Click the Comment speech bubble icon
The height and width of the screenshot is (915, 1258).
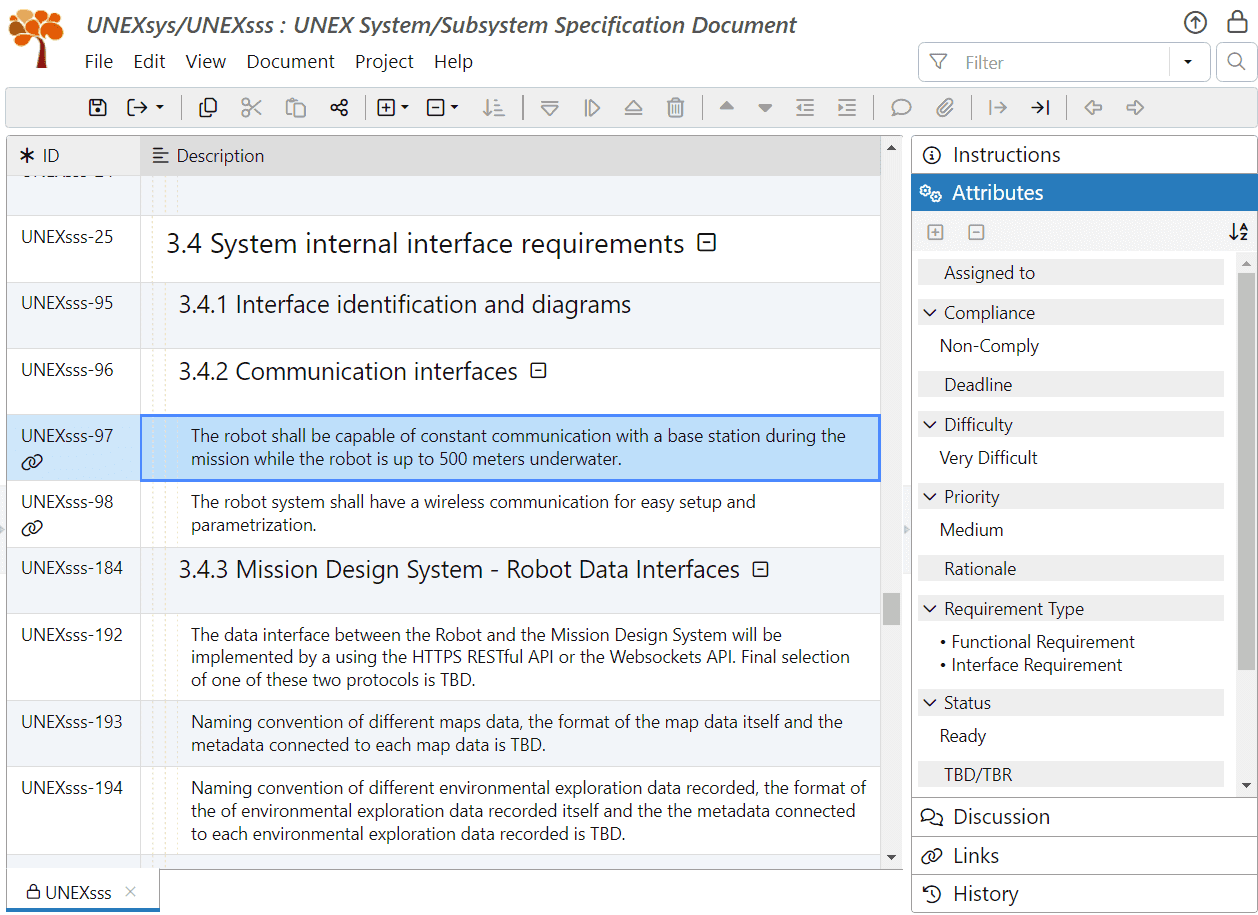(901, 108)
